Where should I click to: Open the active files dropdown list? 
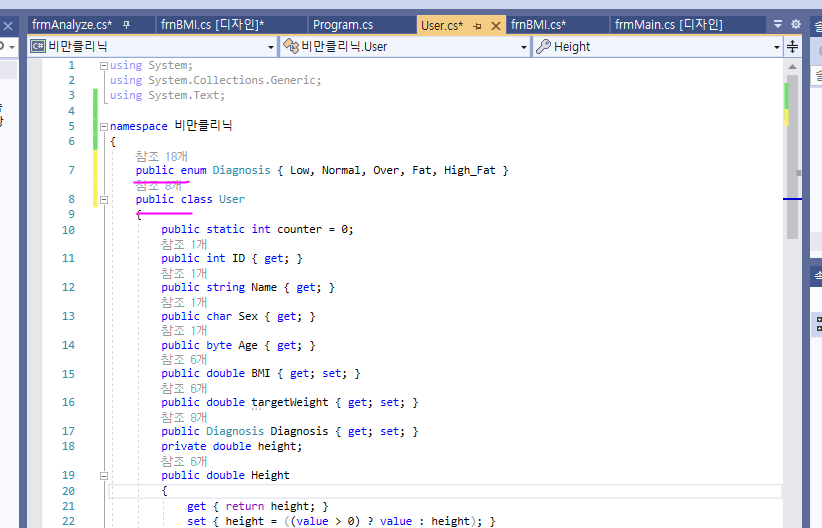tap(778, 24)
